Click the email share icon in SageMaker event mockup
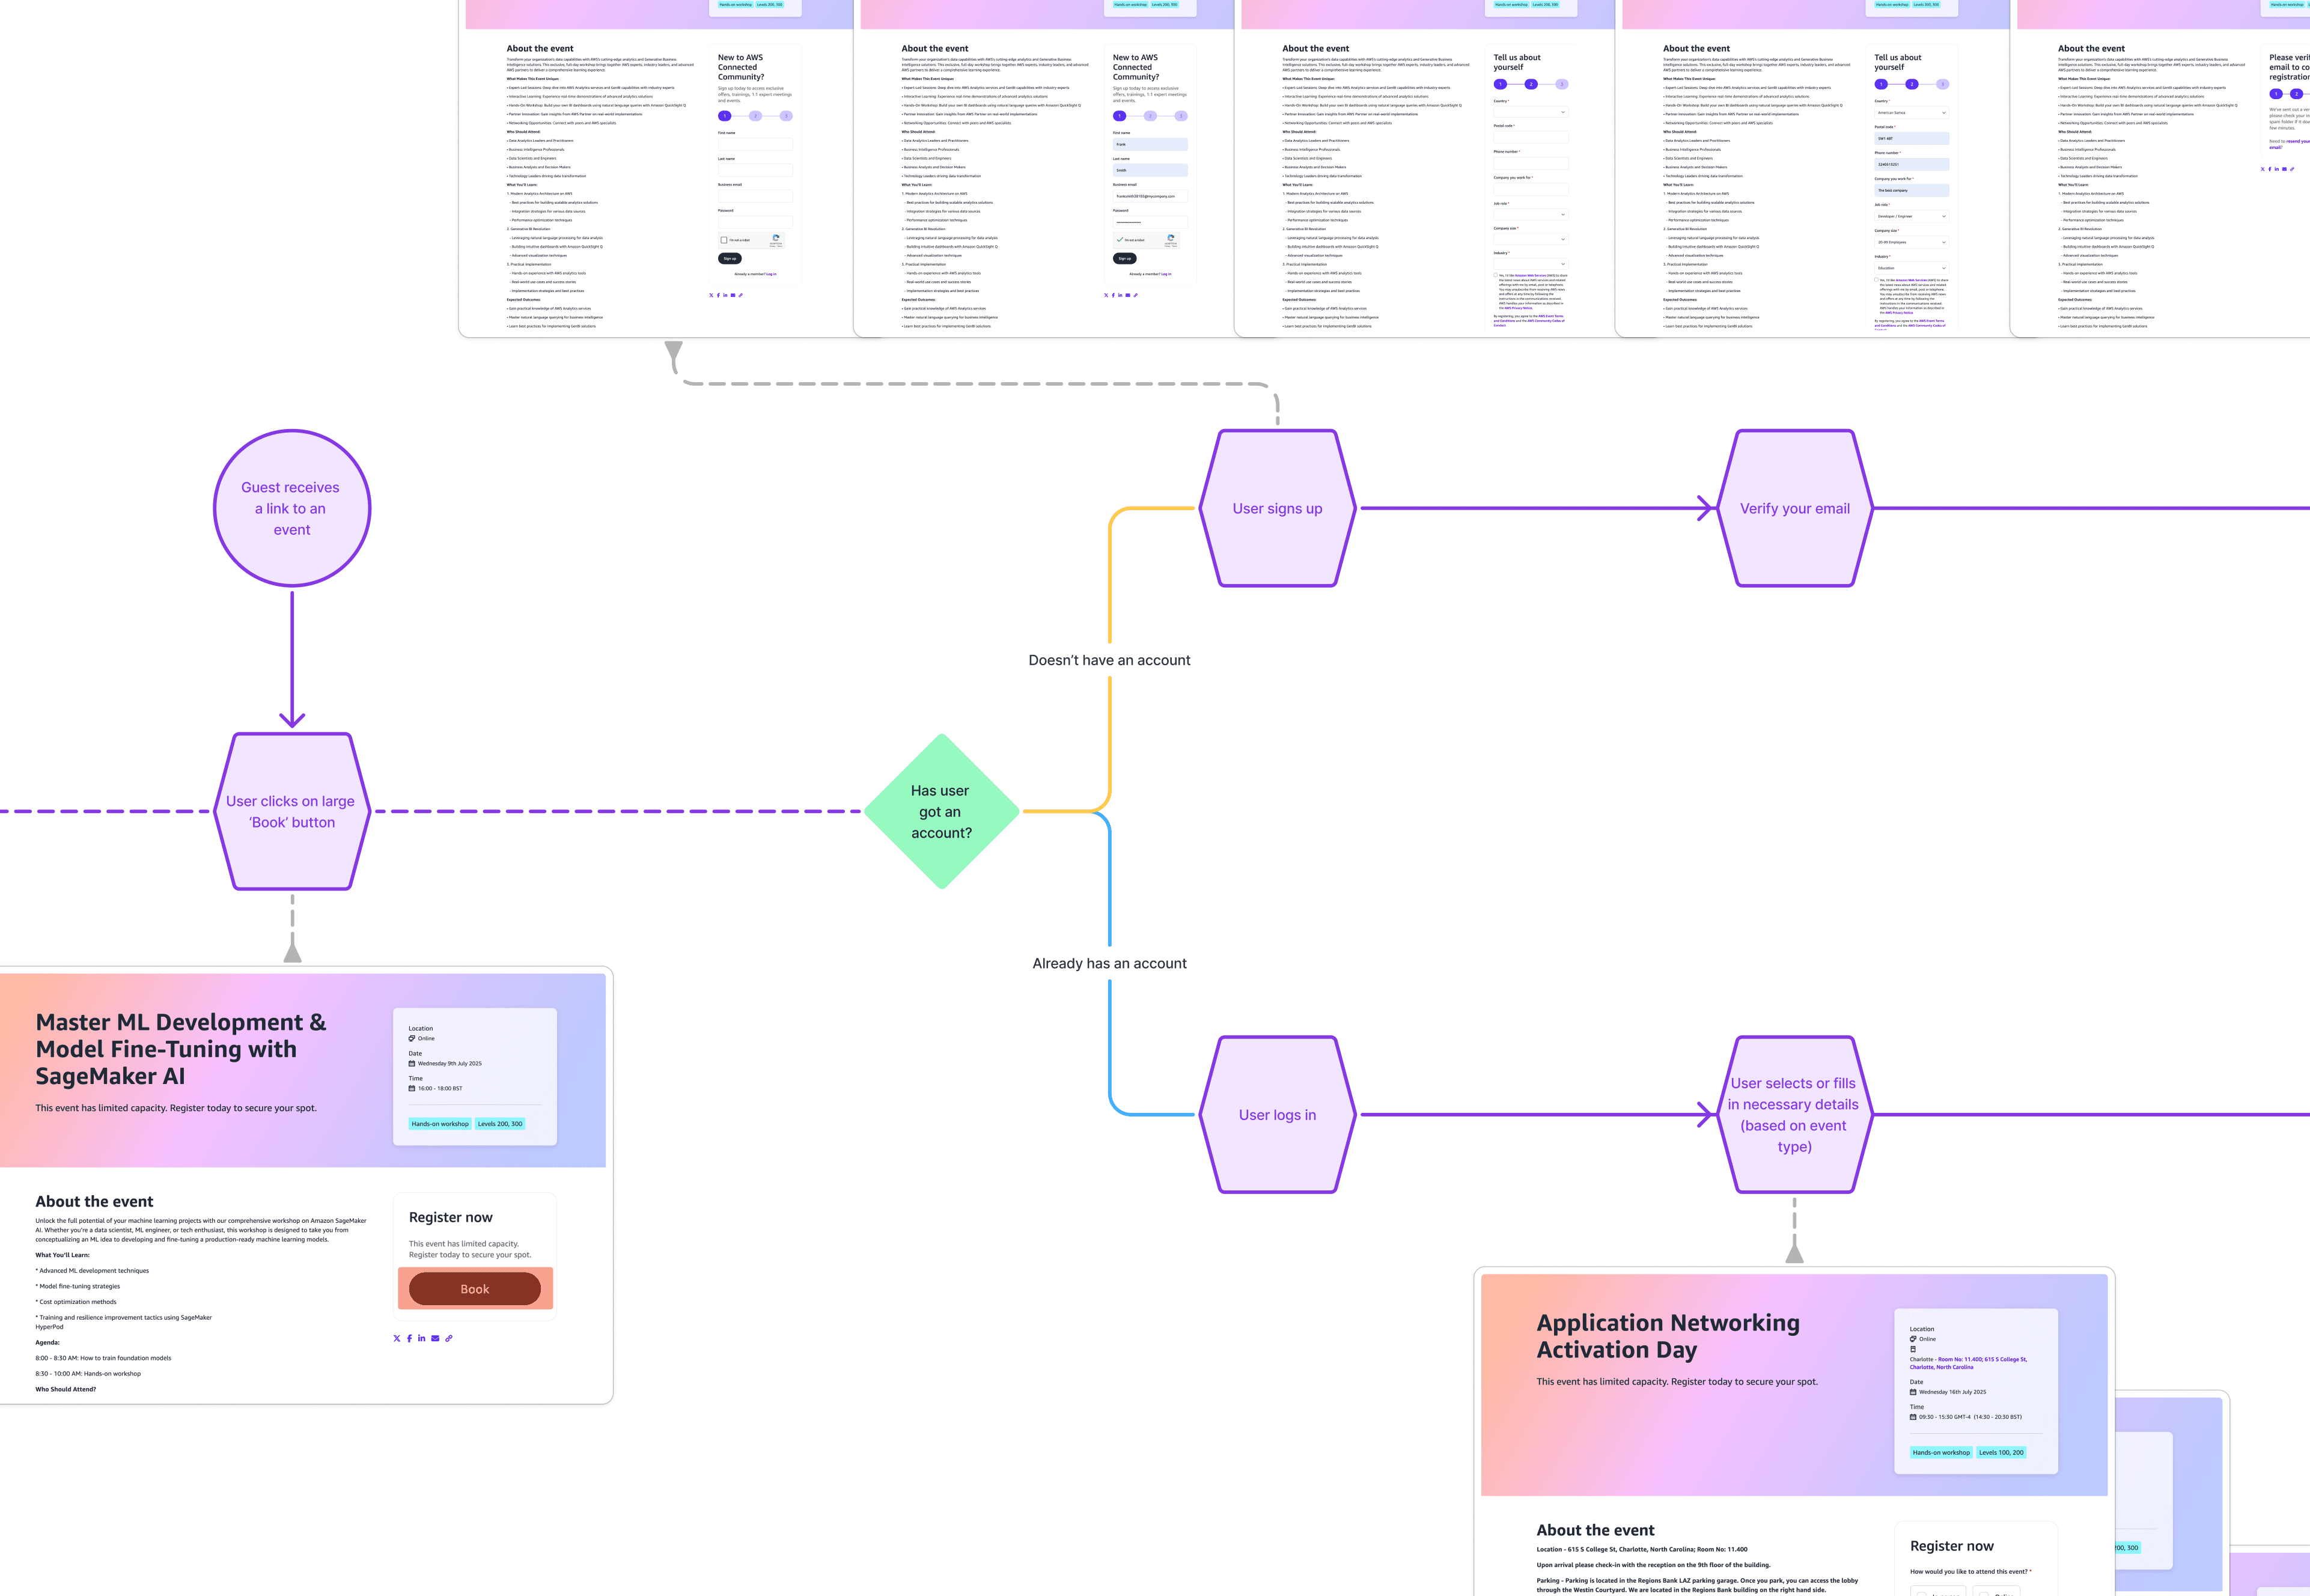 (x=435, y=1338)
